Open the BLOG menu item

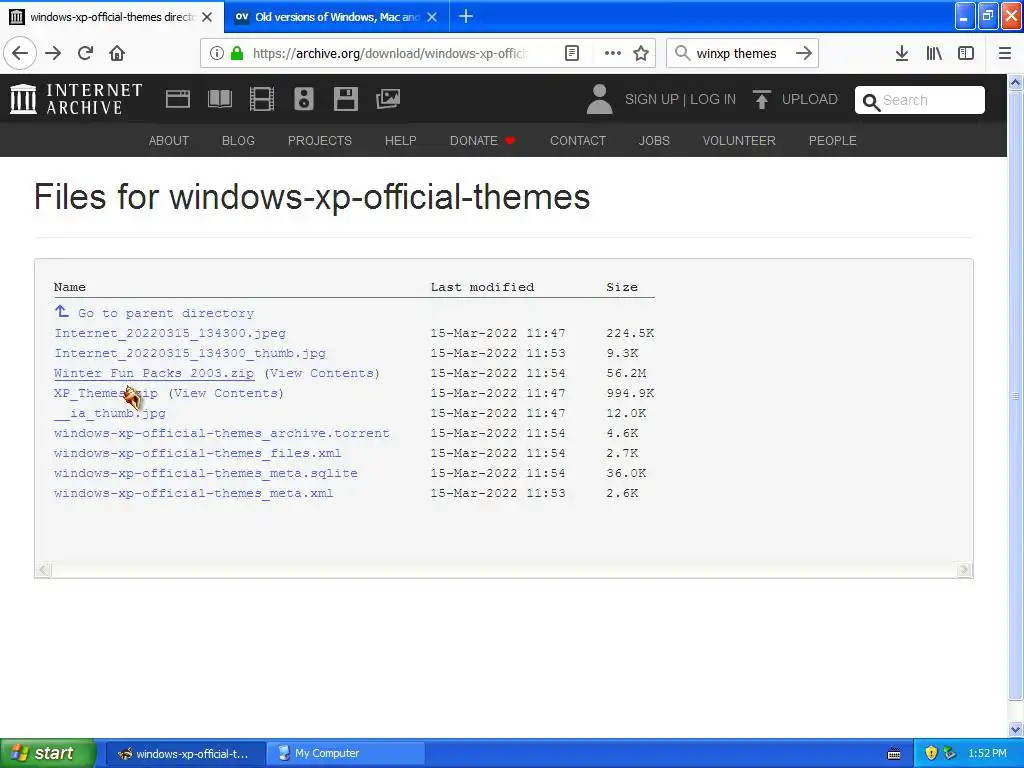[238, 140]
